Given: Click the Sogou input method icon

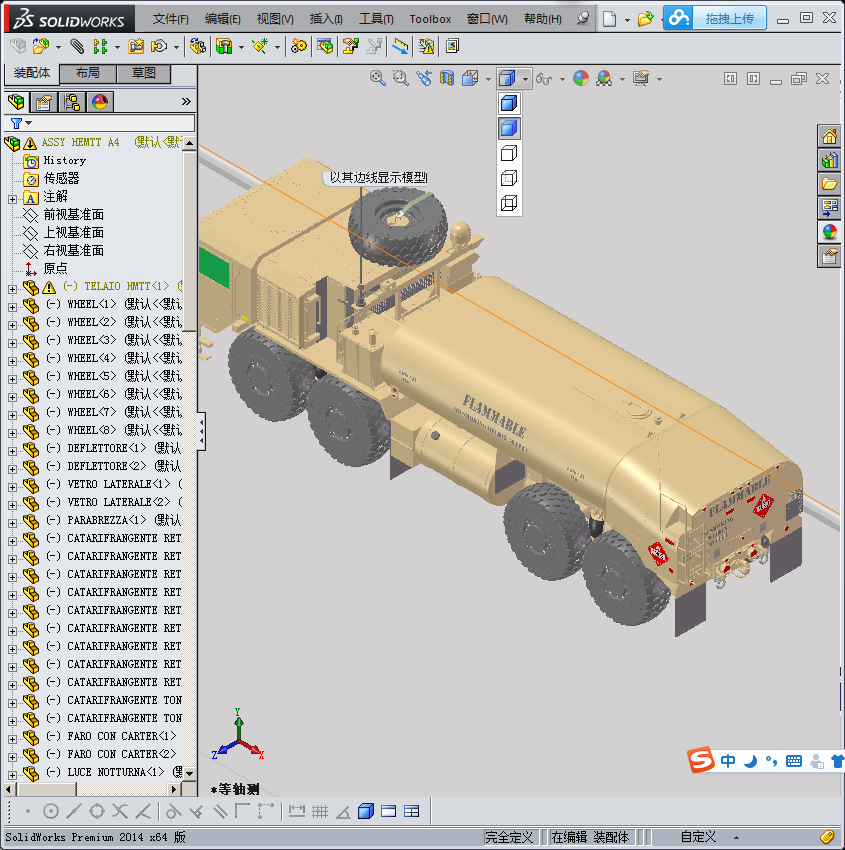Looking at the screenshot, I should tap(702, 761).
